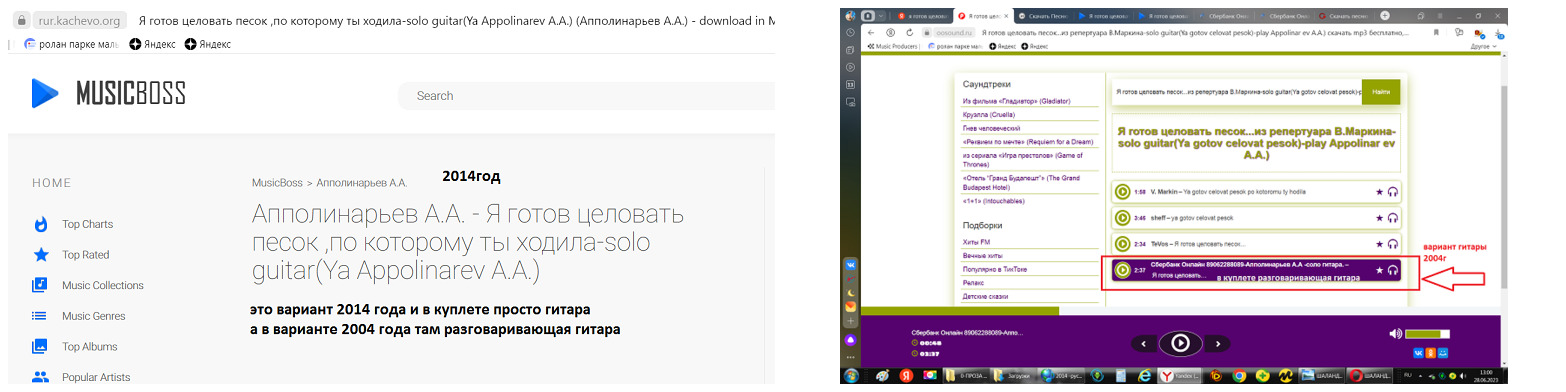The image size is (1566, 392).
Task: Favorite the sheff track with the star
Action: click(x=1380, y=217)
